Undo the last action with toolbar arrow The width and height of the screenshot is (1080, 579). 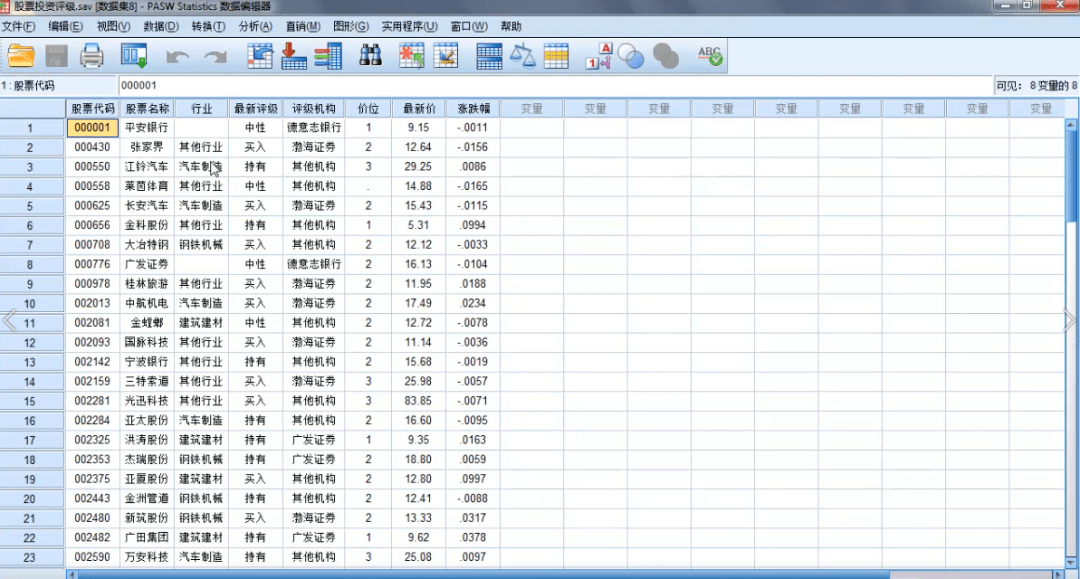tap(178, 57)
